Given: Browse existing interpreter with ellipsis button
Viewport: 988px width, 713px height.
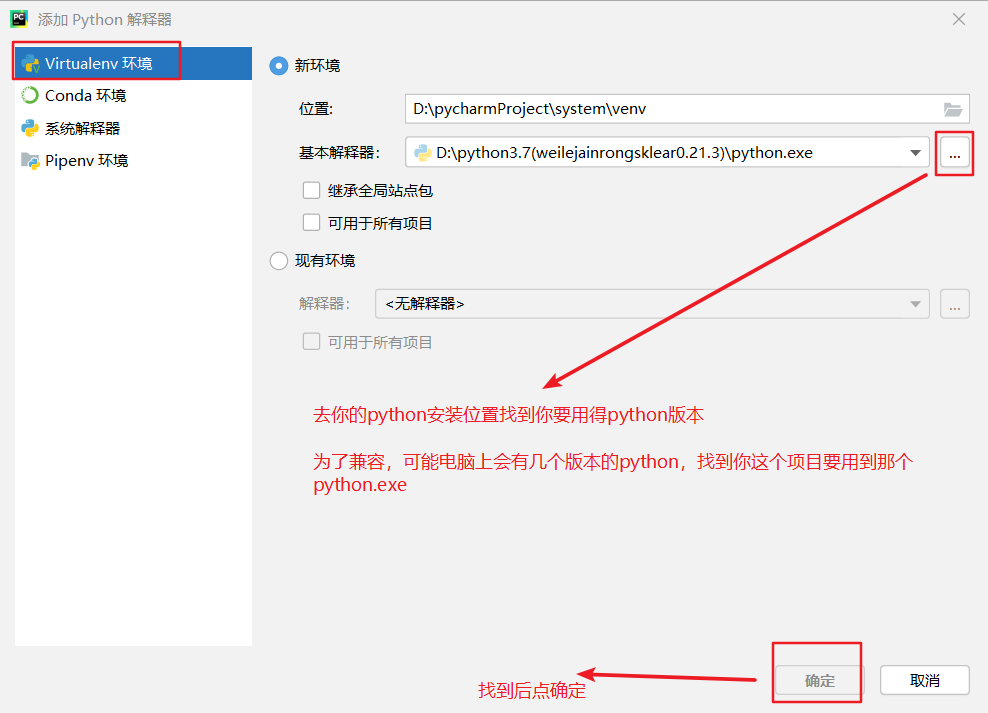Looking at the screenshot, I should (955, 304).
